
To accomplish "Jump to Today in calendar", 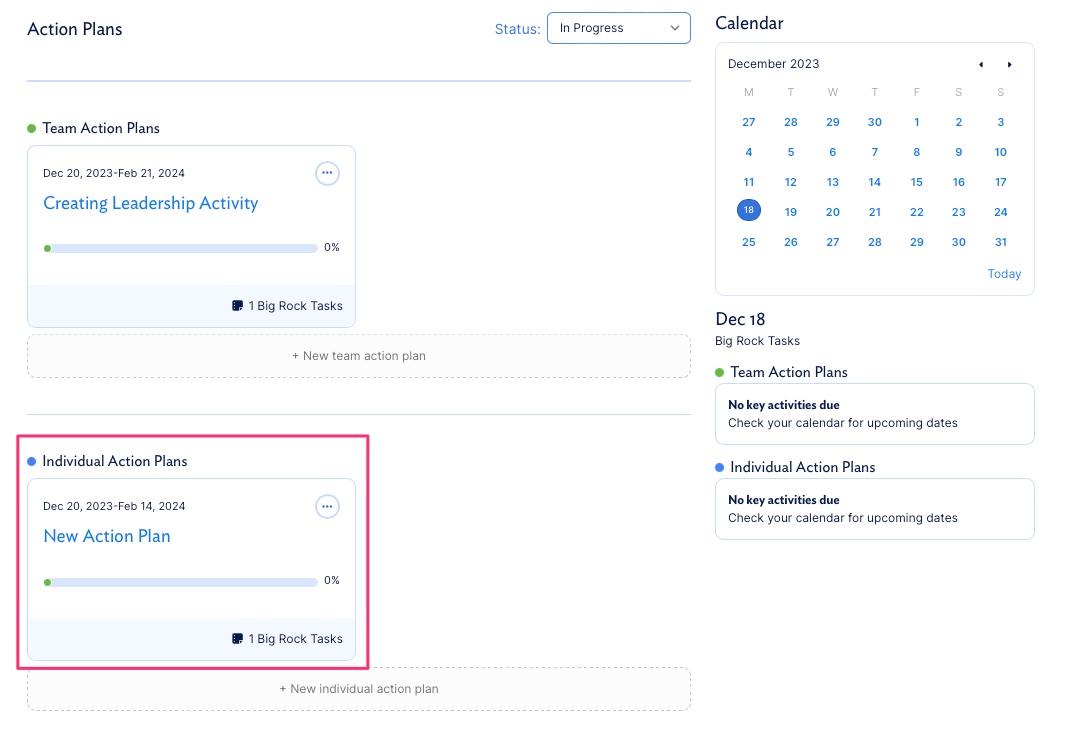I will (x=1004, y=274).
